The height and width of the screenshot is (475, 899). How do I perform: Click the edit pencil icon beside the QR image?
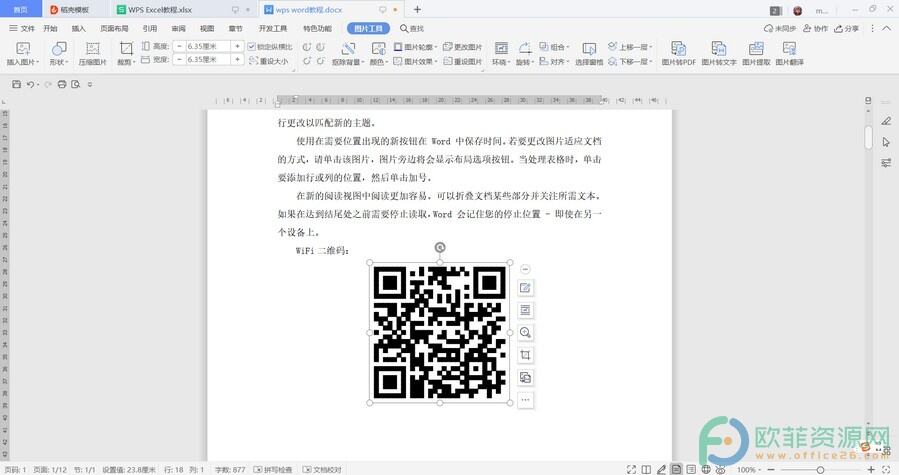point(525,288)
